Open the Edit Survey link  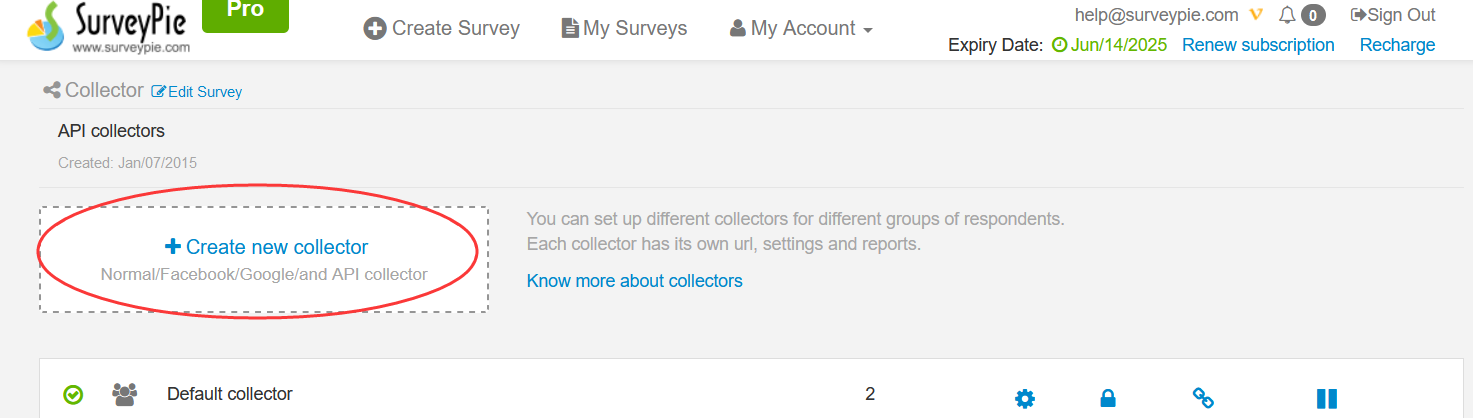click(197, 92)
